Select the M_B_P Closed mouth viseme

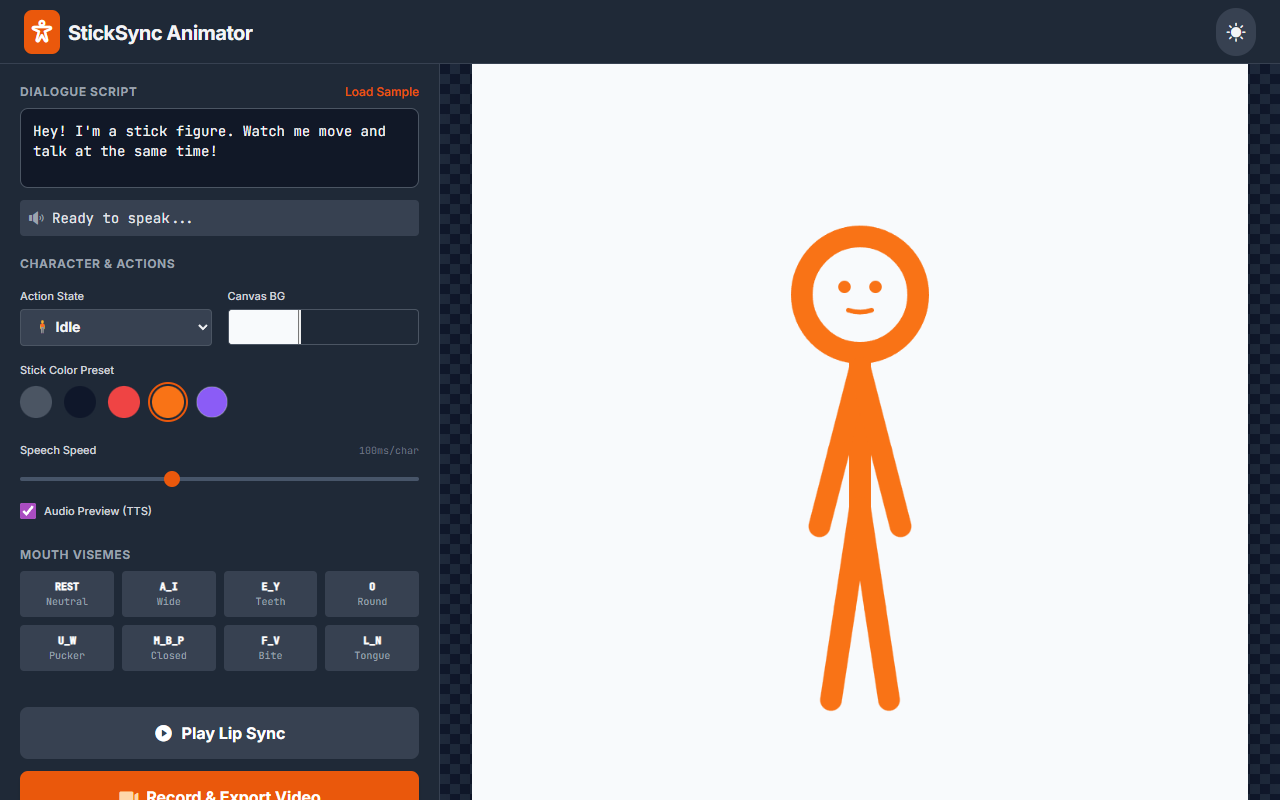click(168, 647)
